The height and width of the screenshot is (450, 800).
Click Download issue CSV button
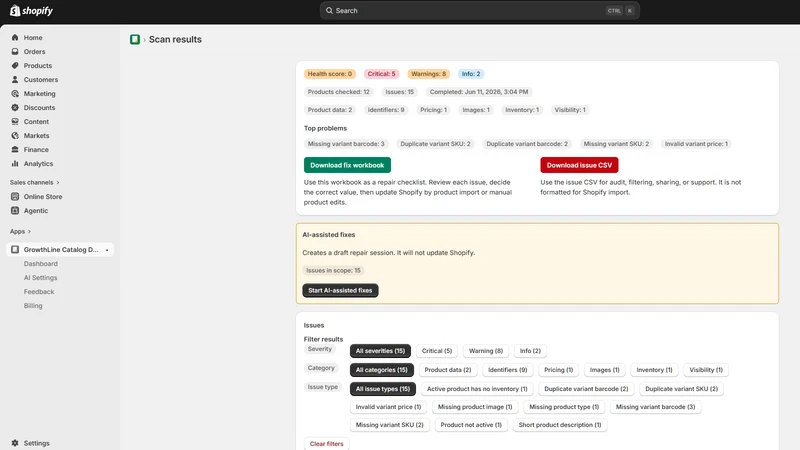pos(579,165)
